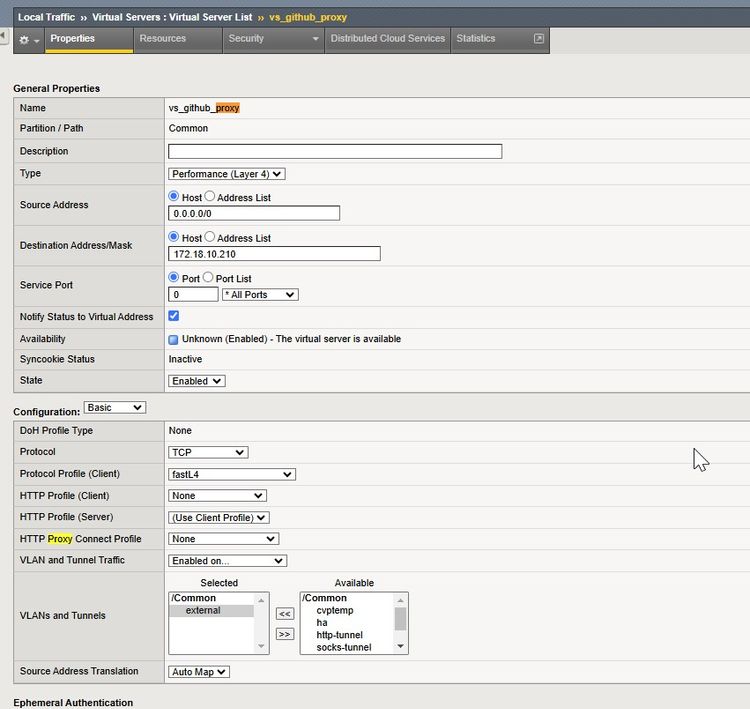The width and height of the screenshot is (750, 709).
Task: Open the Source Address Translation dropdown
Action: [199, 672]
